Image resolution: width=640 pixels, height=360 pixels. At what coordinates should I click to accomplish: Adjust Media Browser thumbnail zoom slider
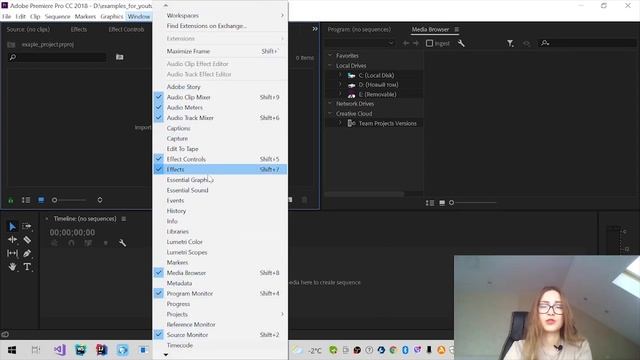[x=473, y=203]
